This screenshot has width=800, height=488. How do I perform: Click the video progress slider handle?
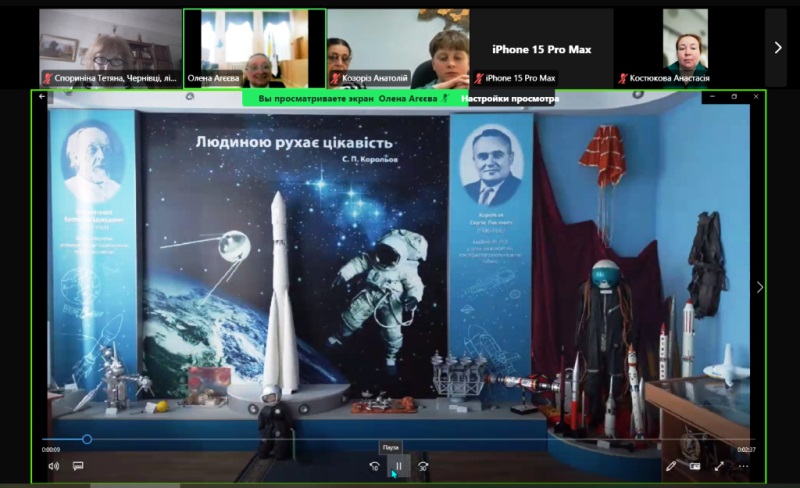point(87,439)
